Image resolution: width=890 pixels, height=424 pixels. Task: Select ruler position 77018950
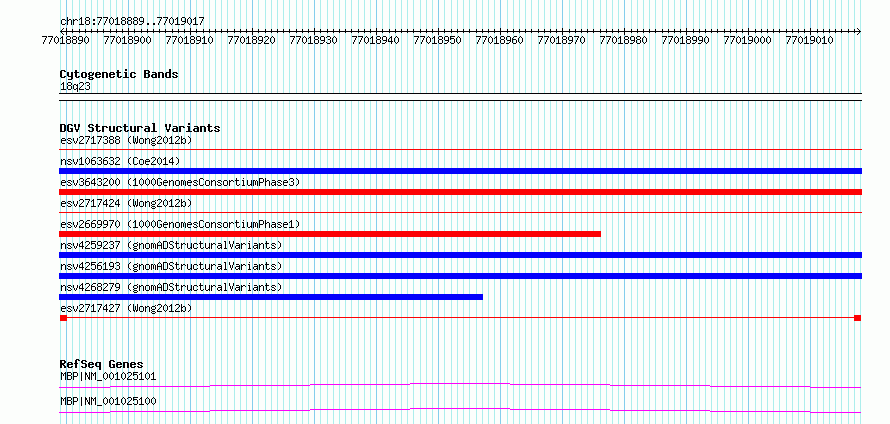437,40
